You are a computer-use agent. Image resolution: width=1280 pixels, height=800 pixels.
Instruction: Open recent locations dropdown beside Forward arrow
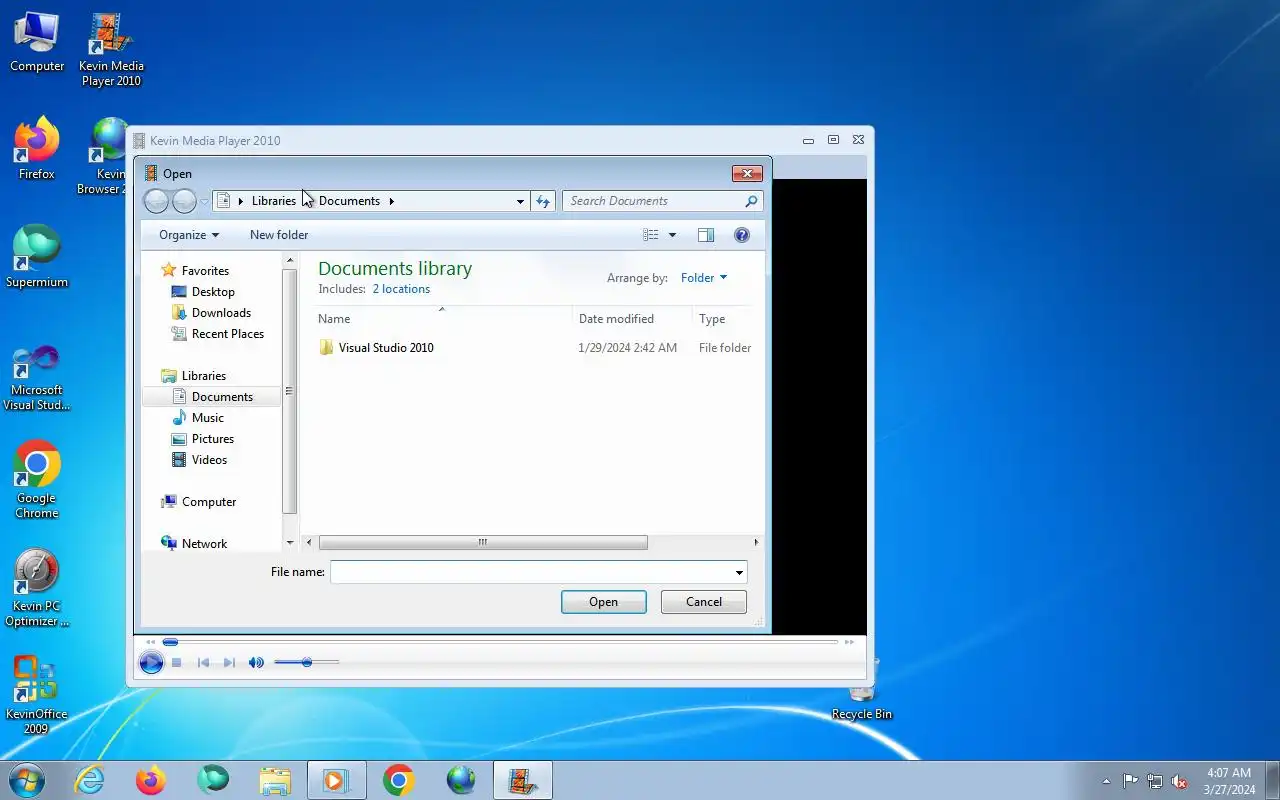point(204,202)
